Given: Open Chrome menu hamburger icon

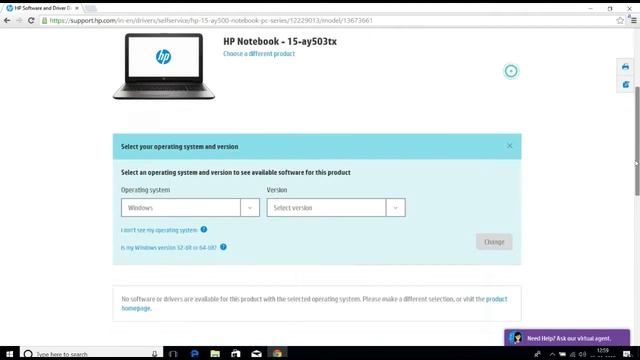Looking at the screenshot, I should pyautogui.click(x=633, y=20).
